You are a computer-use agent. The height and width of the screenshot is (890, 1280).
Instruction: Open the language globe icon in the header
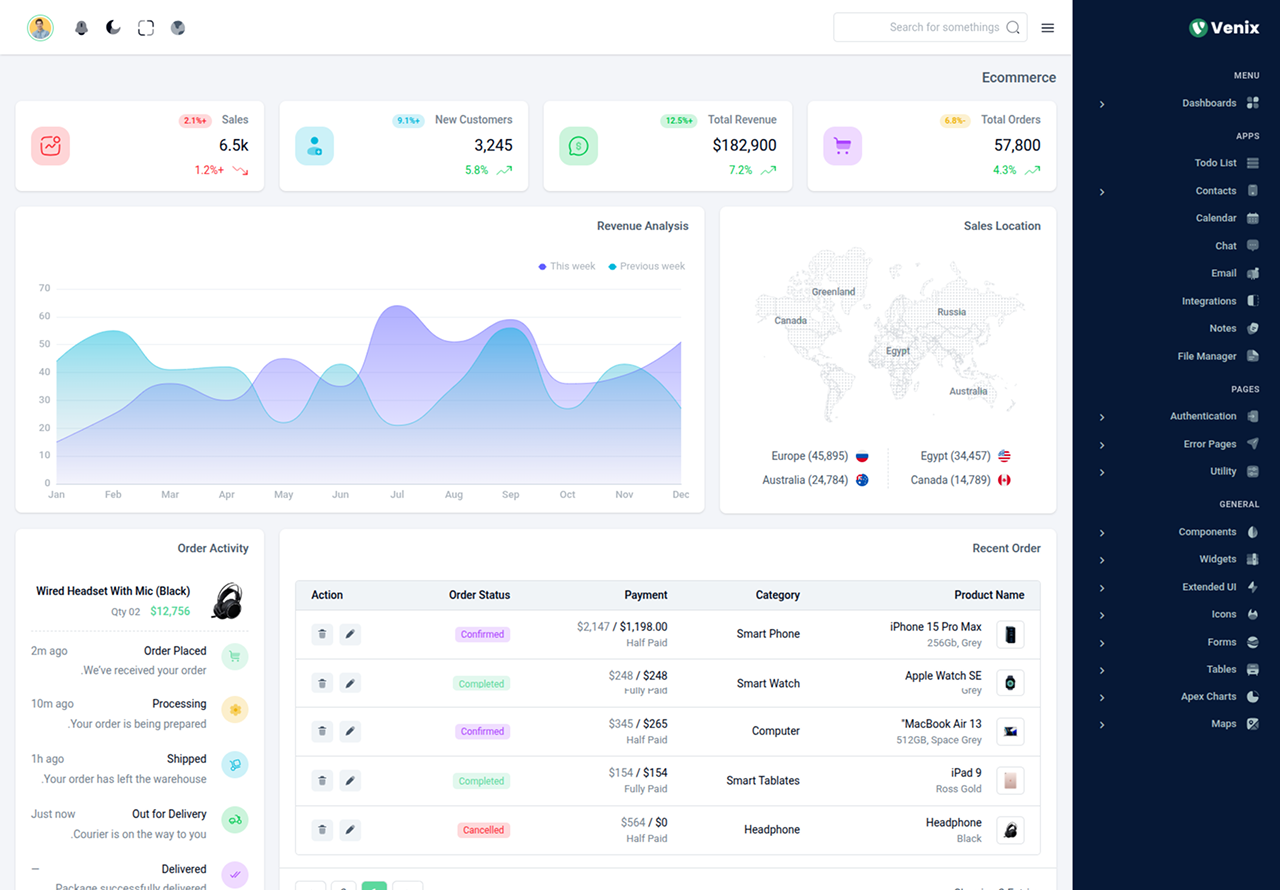(x=178, y=28)
